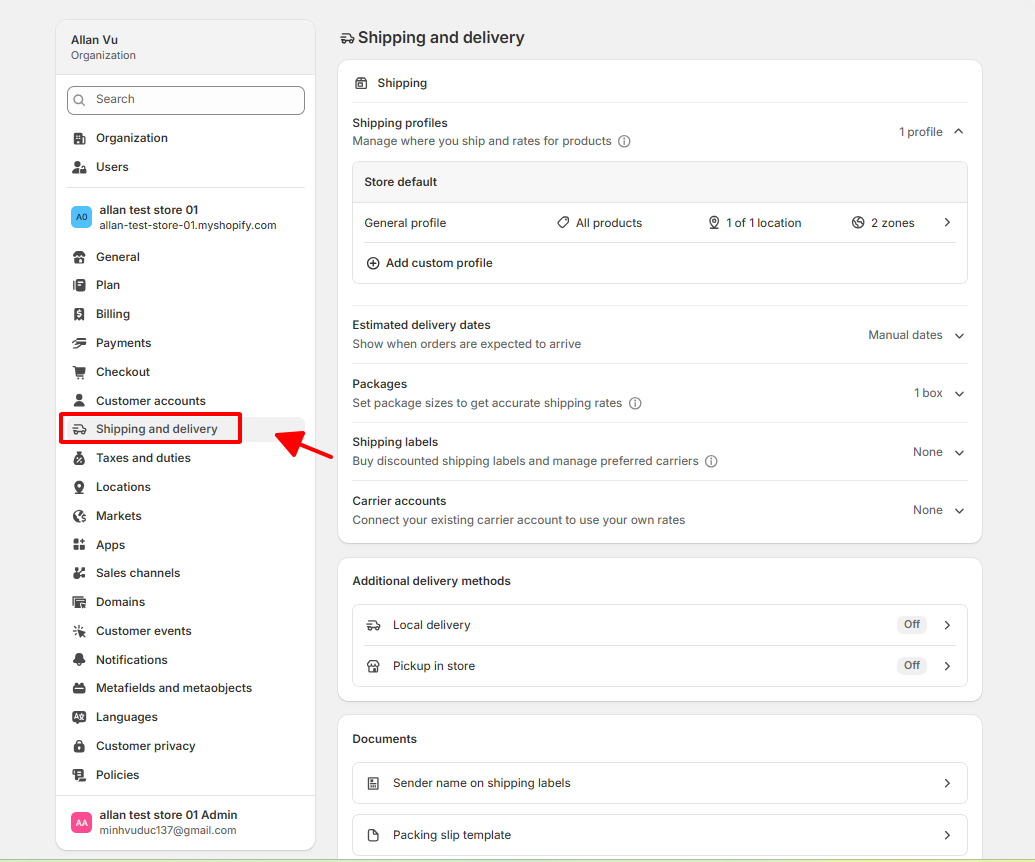Expand the Estimated delivery dates chevron
1035x862 pixels.
[x=959, y=335]
